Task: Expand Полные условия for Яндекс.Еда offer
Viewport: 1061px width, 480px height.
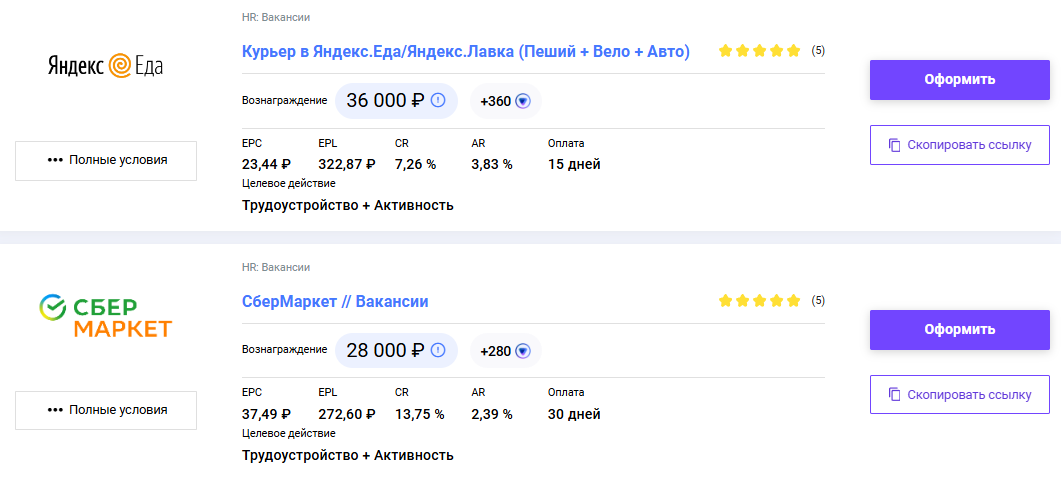Action: (106, 160)
